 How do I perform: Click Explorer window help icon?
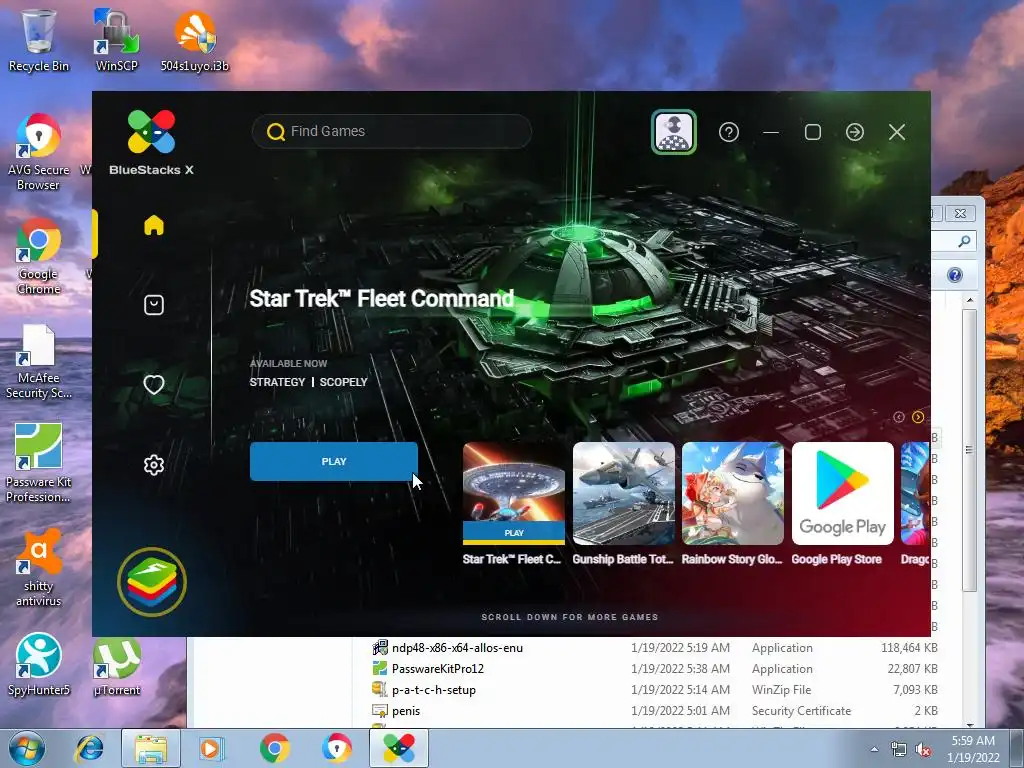click(x=955, y=275)
